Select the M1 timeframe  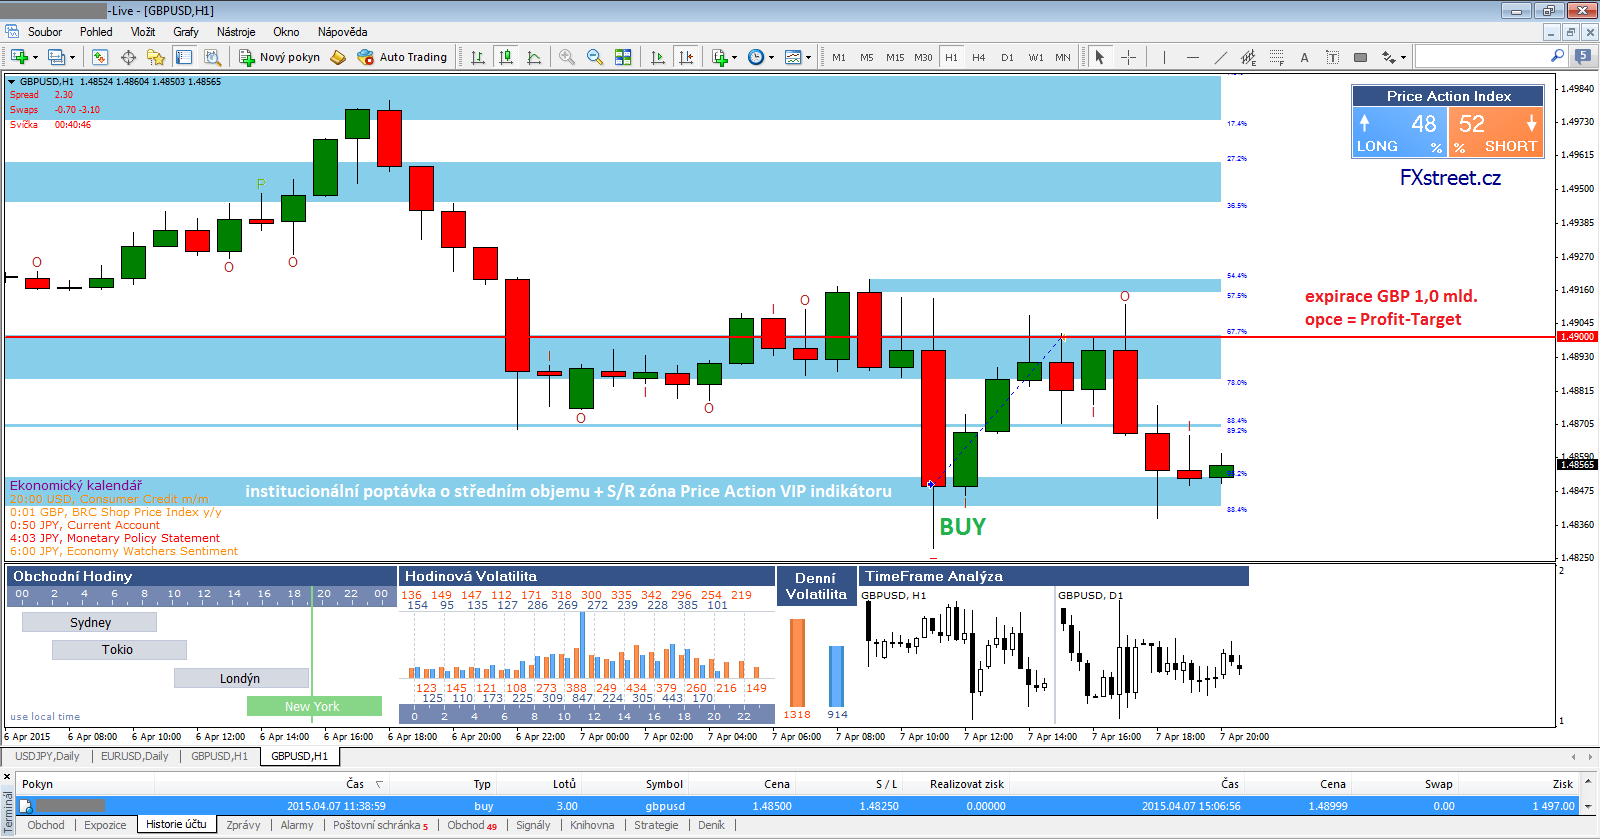839,57
